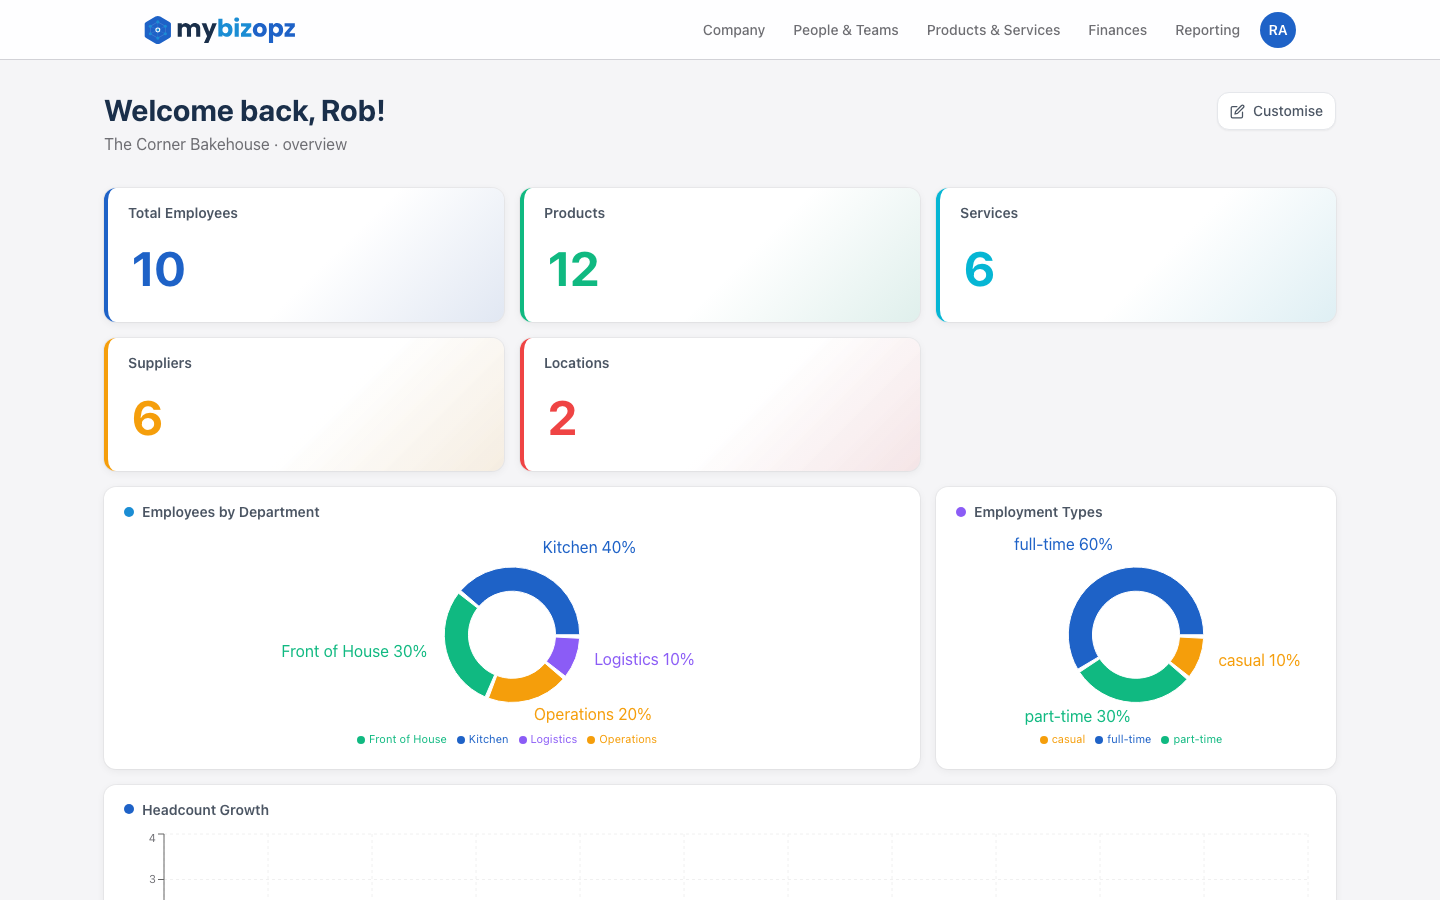Image resolution: width=1440 pixels, height=900 pixels.
Task: Expand the Products & Services menu
Action: 993,30
